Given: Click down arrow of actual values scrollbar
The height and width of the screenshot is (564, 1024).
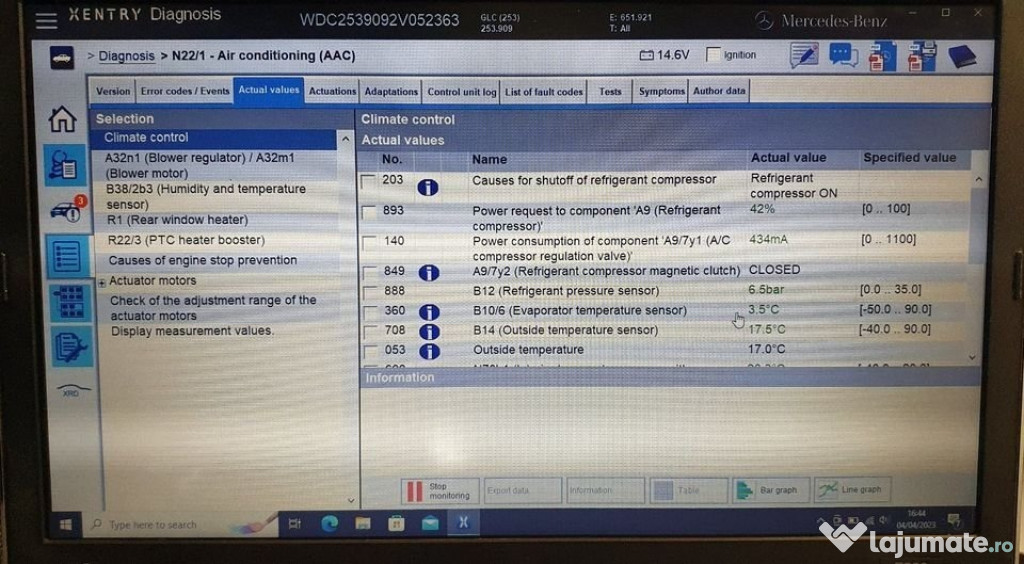Looking at the screenshot, I should tap(974, 357).
